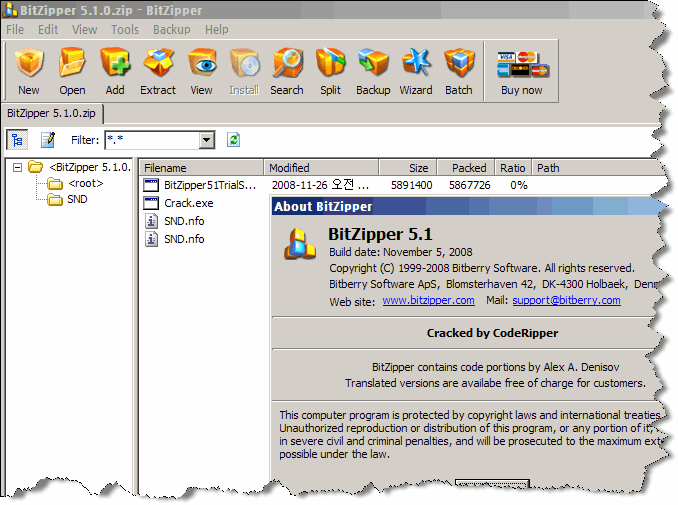The width and height of the screenshot is (678, 505).
Task: Click the BitZipper app icon in title bar
Action: click(10, 10)
